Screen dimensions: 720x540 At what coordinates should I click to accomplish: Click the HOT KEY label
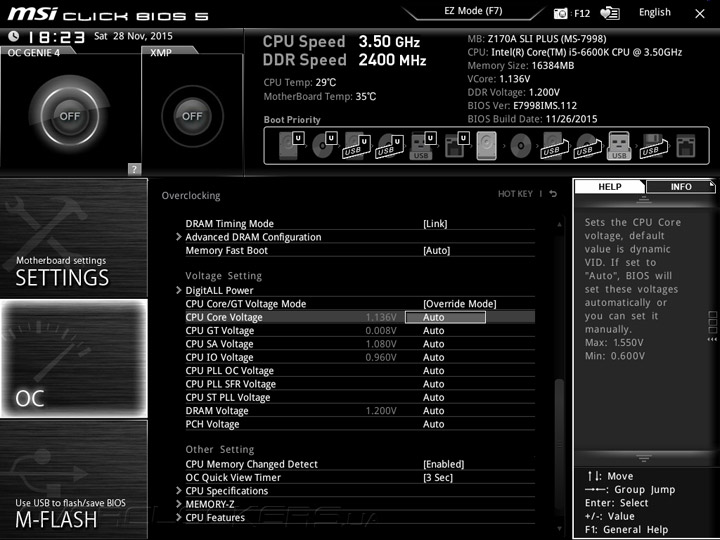[x=515, y=194]
